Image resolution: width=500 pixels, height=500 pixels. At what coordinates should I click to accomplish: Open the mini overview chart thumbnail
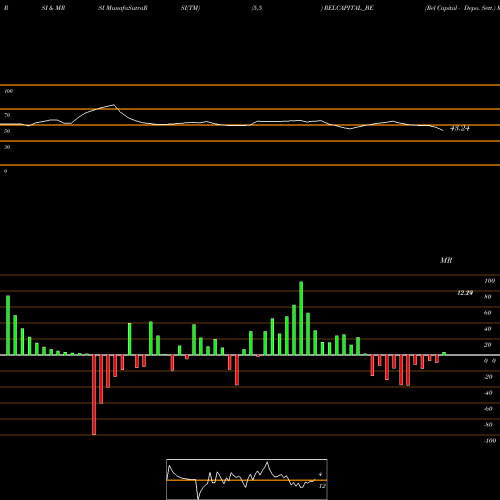[x=247, y=479]
